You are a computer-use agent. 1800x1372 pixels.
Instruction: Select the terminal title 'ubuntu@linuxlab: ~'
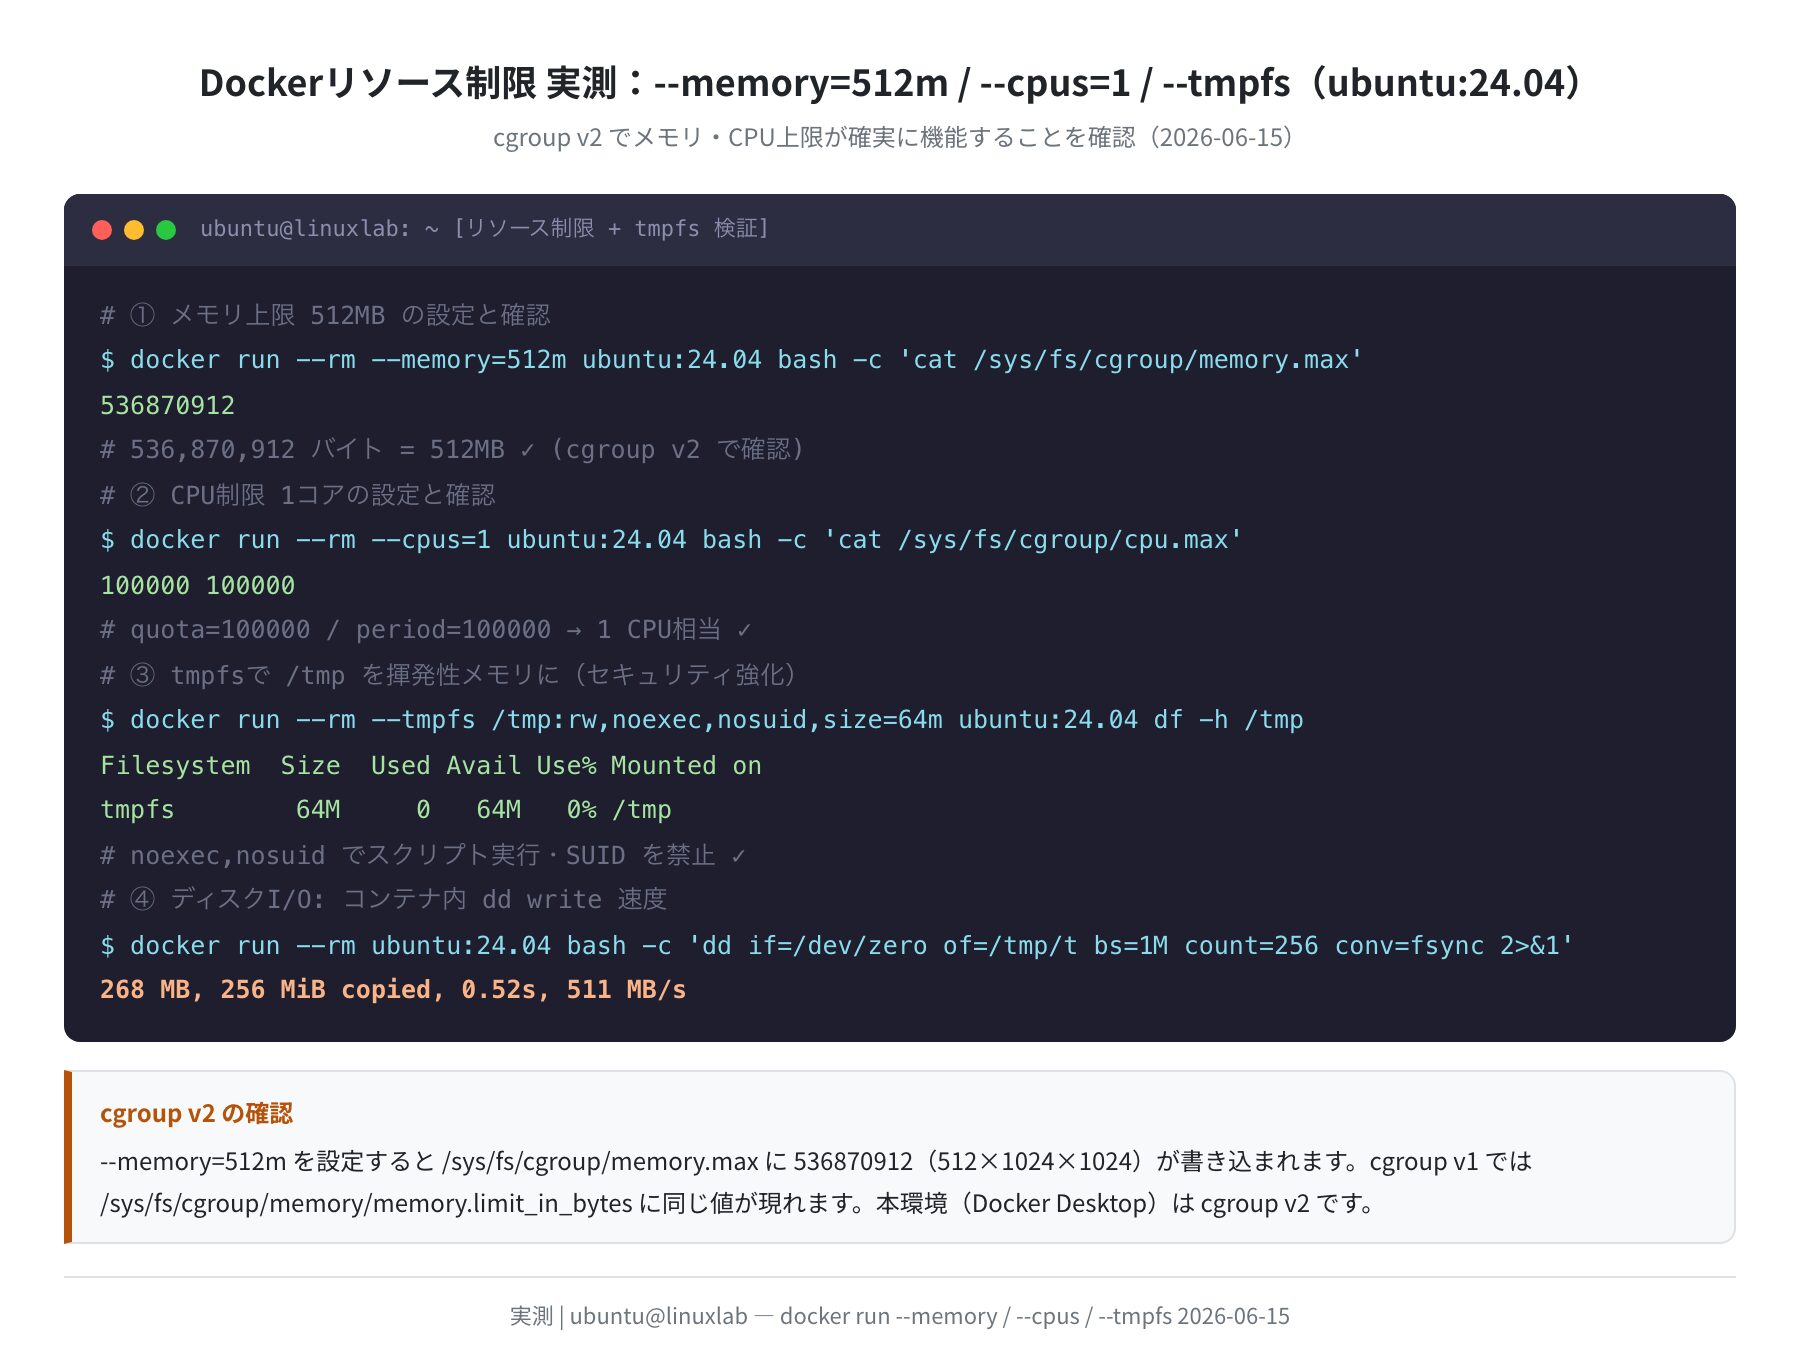click(320, 229)
